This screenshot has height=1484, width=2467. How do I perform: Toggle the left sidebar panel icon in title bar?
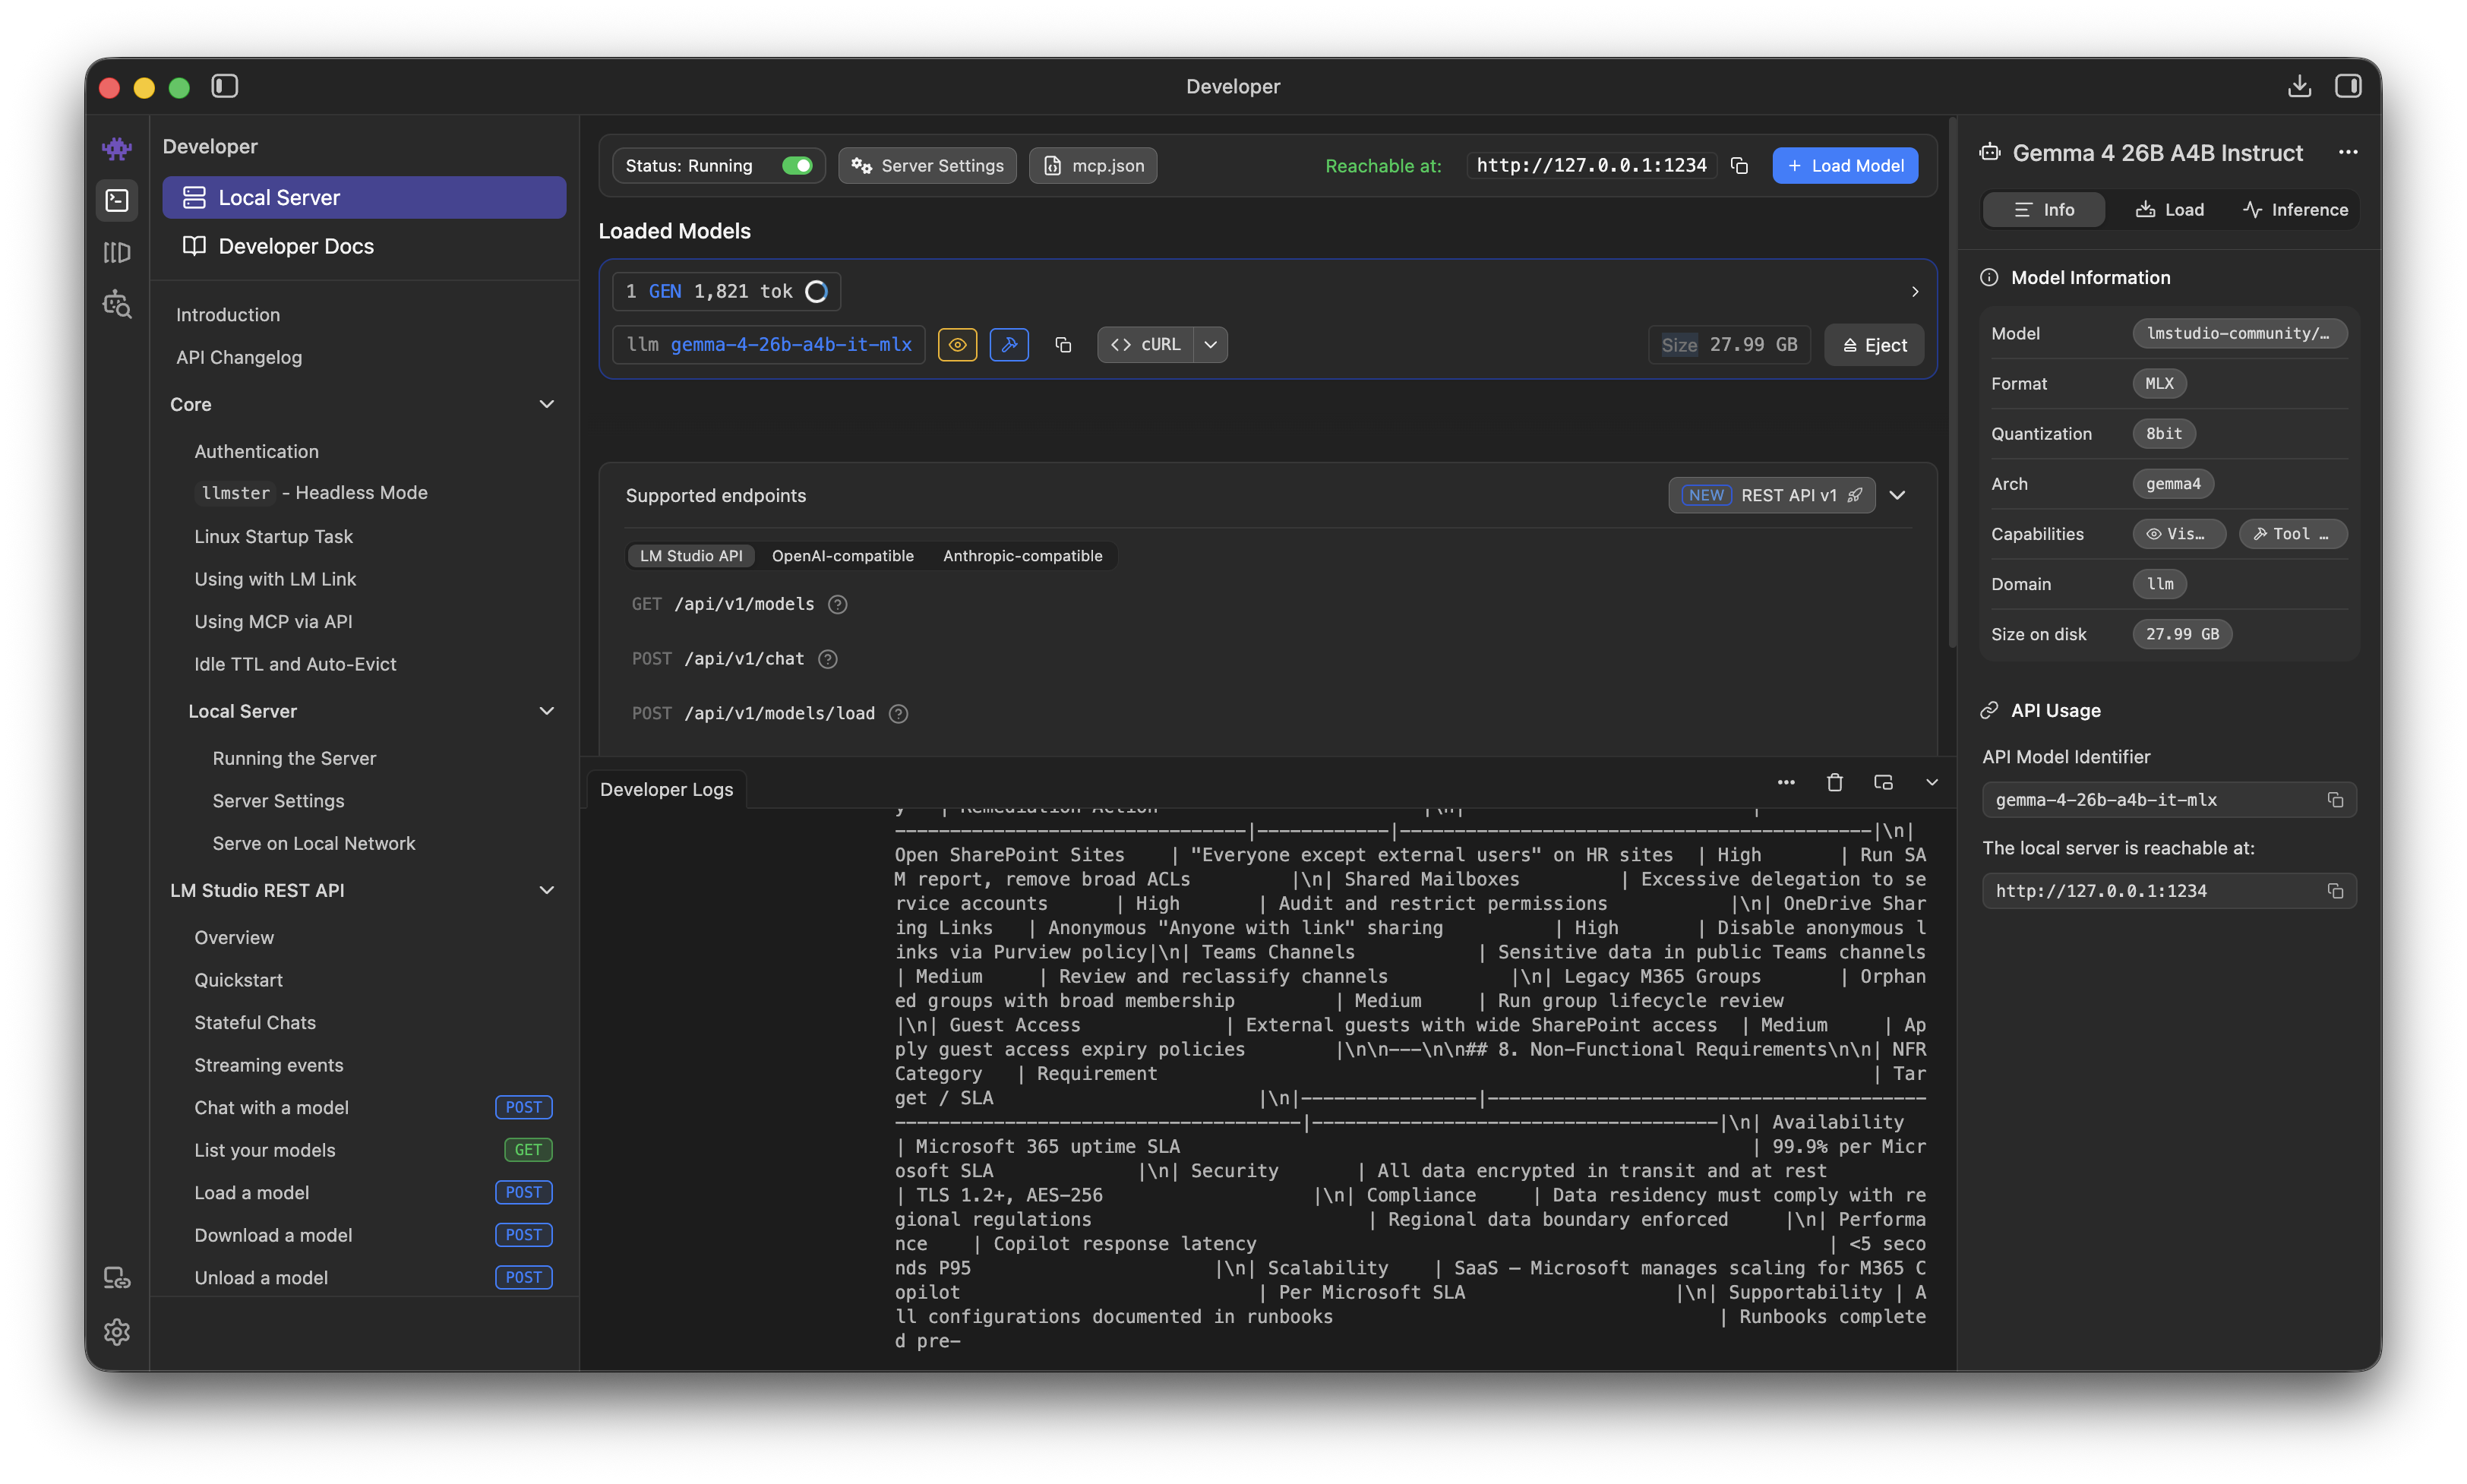coord(225,86)
